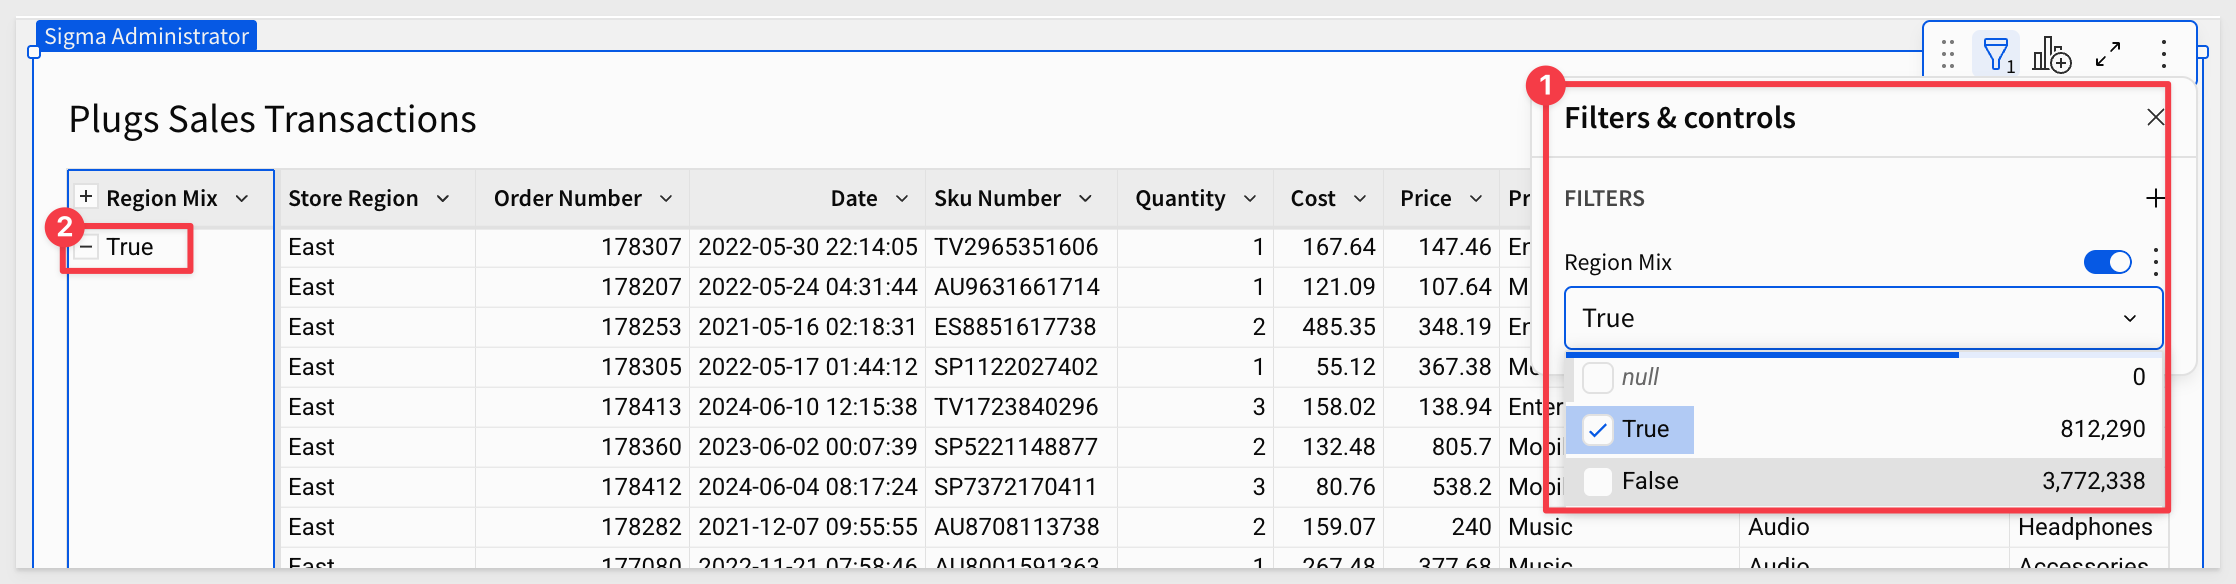Viewport: 2236px width, 584px height.
Task: Open the element's more options menu
Action: click(x=2163, y=54)
